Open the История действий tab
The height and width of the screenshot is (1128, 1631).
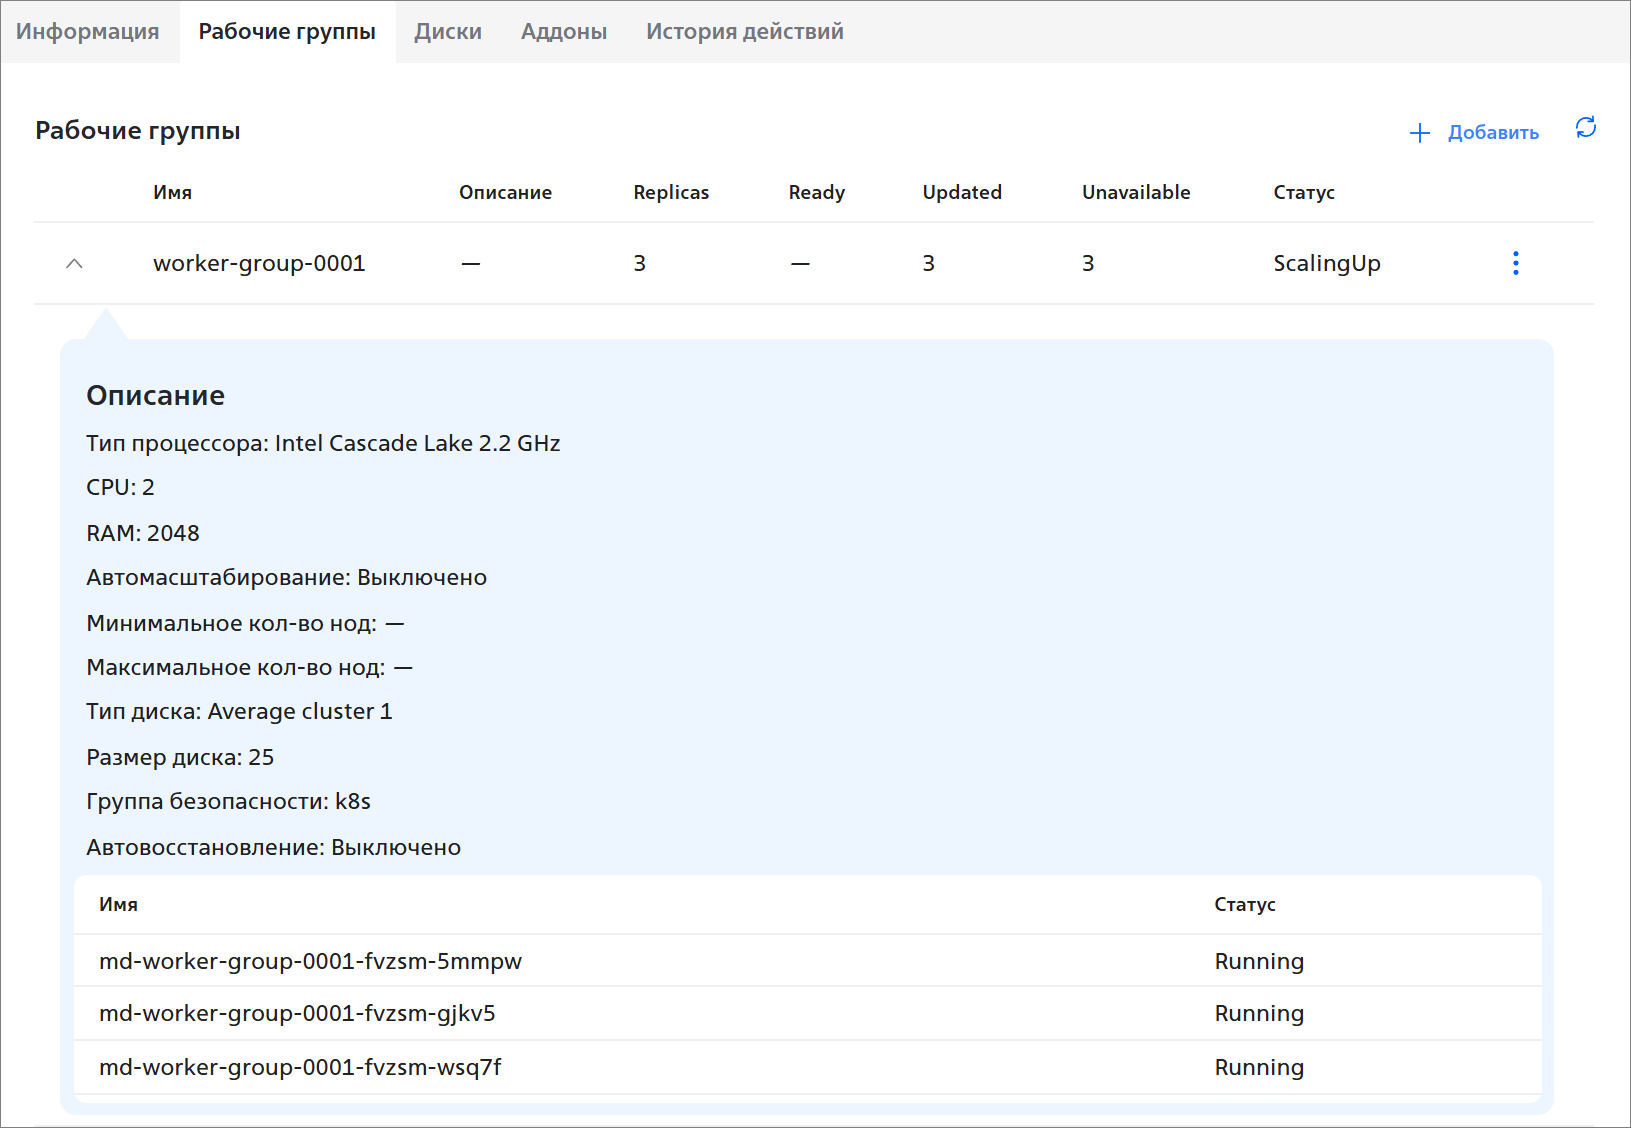pos(744,32)
